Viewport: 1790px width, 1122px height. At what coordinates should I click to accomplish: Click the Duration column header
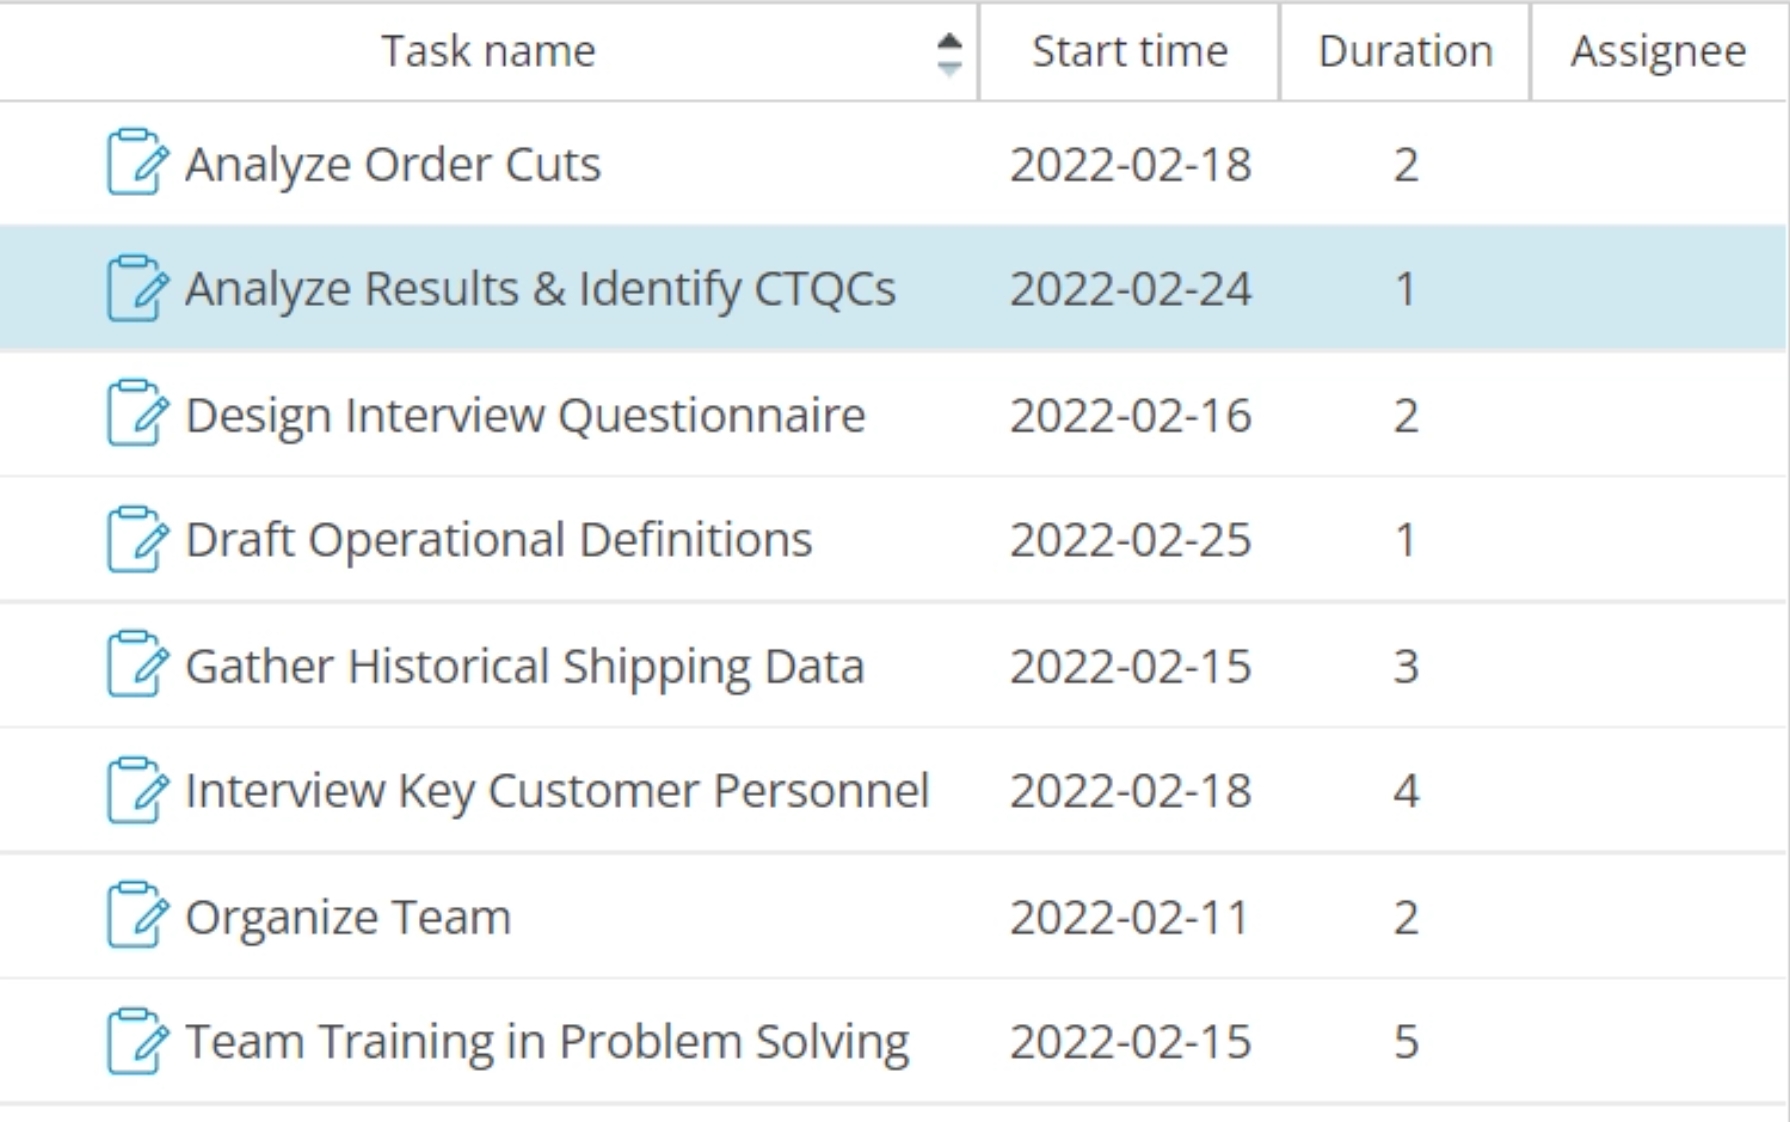1405,51
